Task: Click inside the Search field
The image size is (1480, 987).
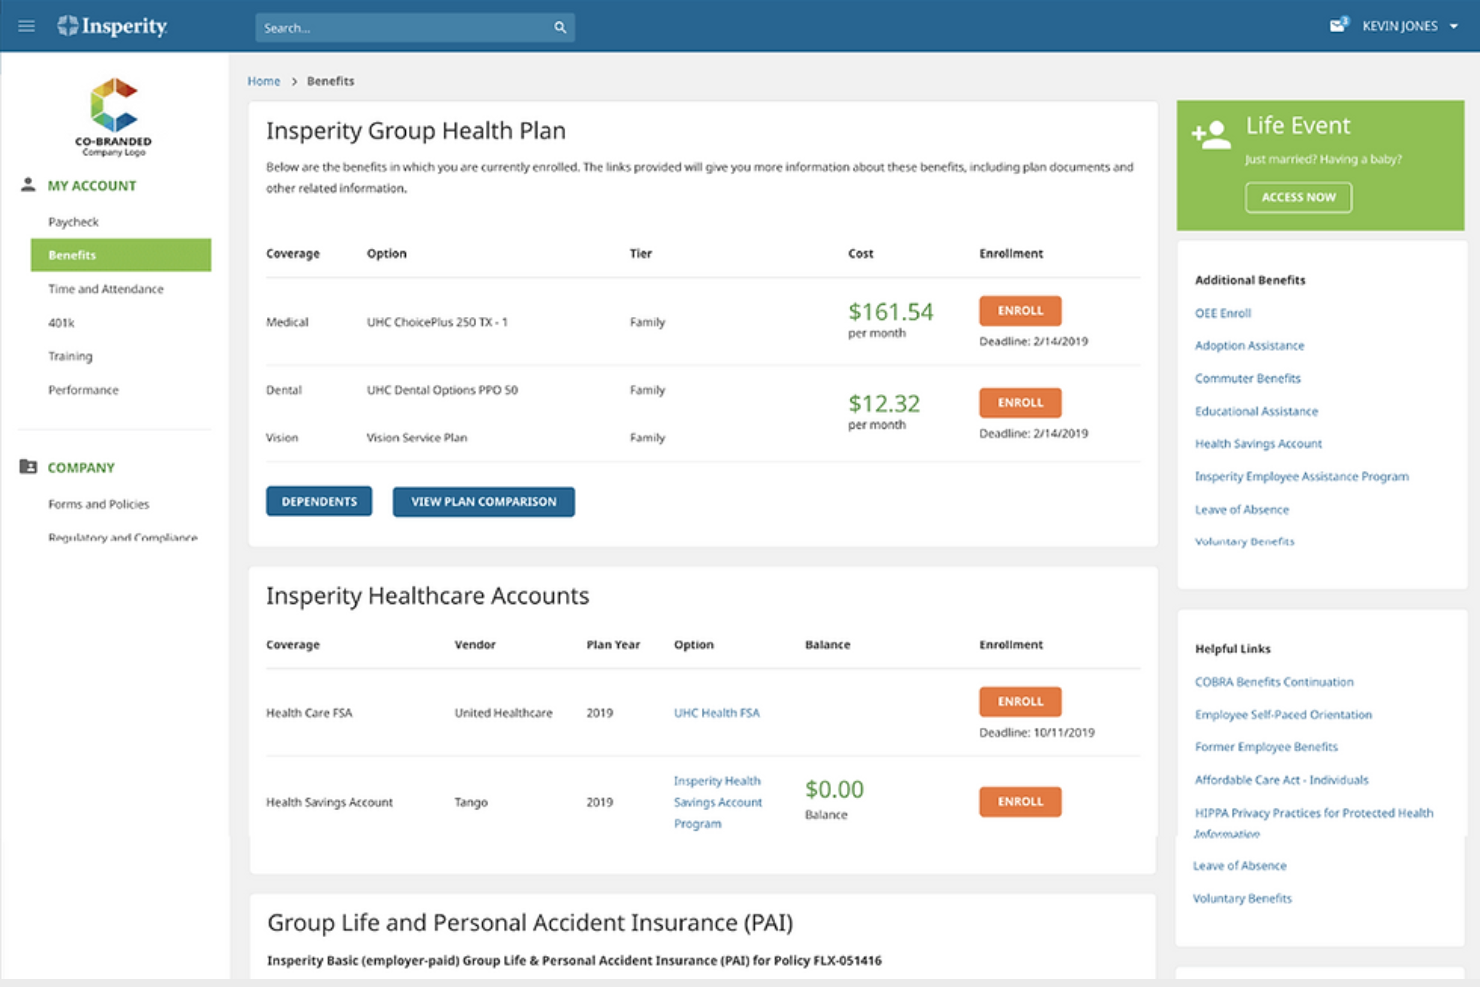Action: coord(400,27)
